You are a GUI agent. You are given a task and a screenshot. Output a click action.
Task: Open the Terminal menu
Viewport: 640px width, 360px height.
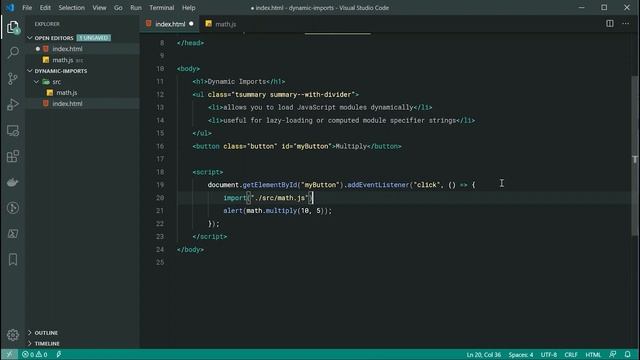[x=162, y=8]
